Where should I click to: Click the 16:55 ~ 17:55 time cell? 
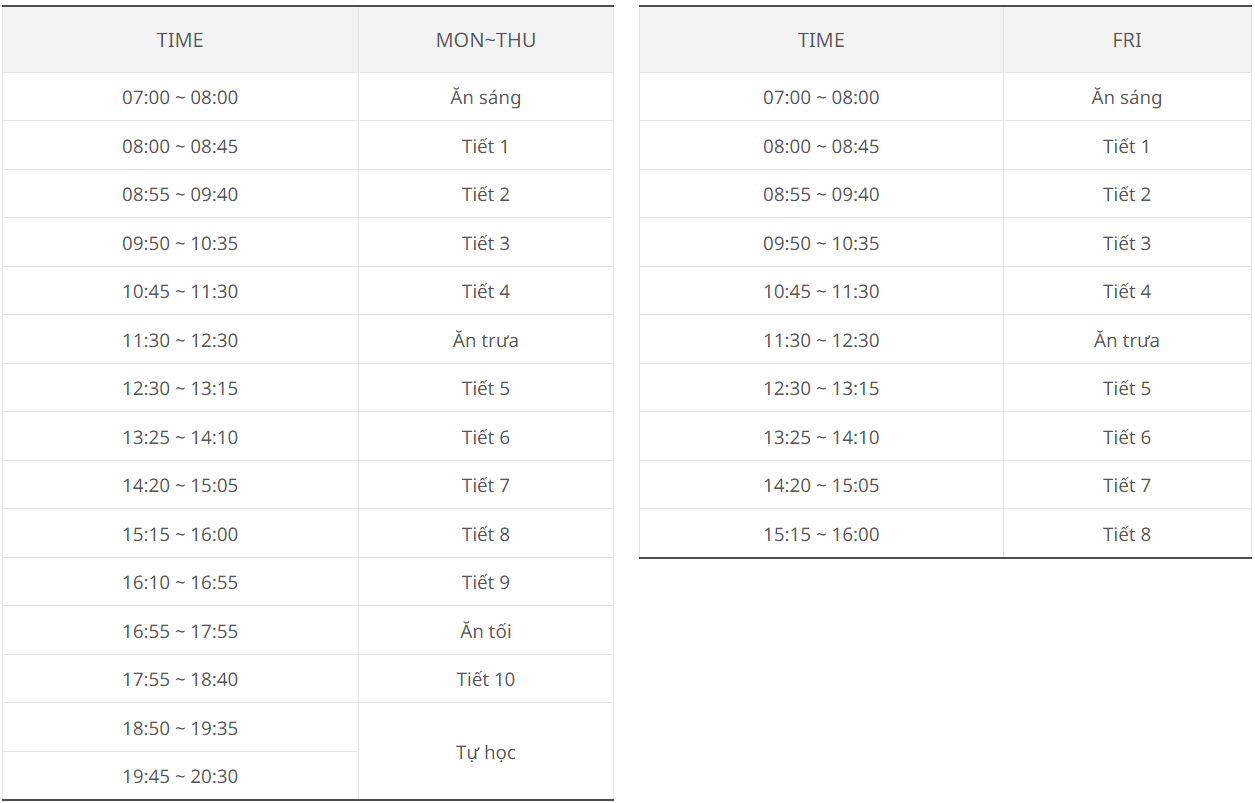(180, 631)
